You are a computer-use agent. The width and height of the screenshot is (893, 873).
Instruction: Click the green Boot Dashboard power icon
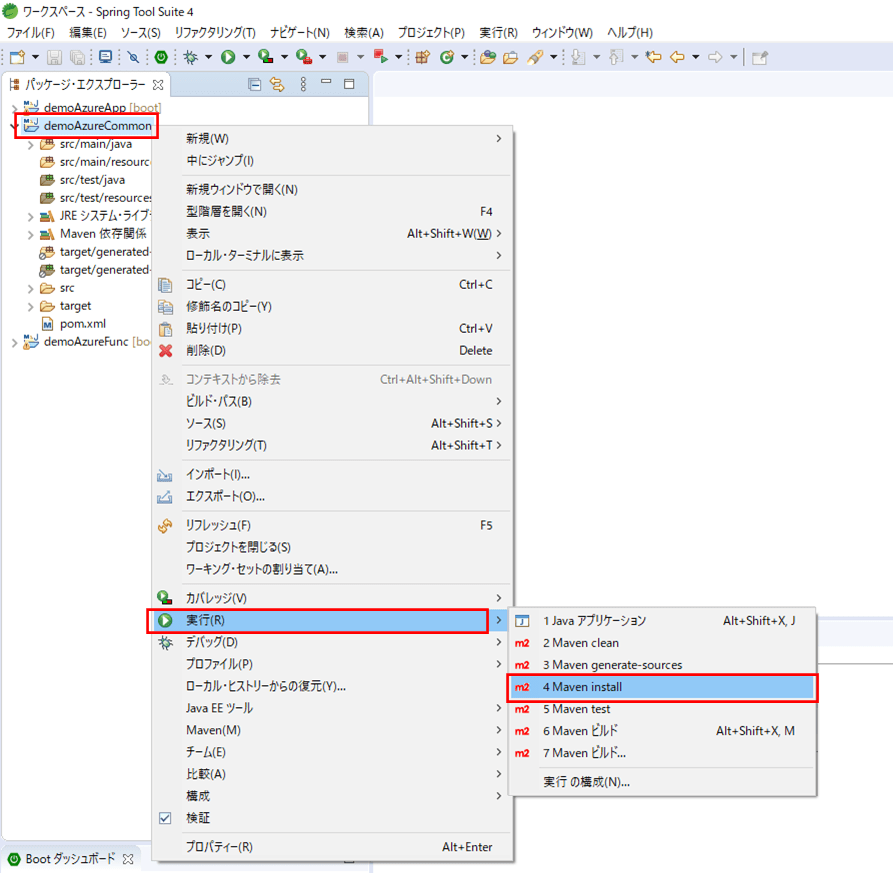pyautogui.click(x=160, y=57)
